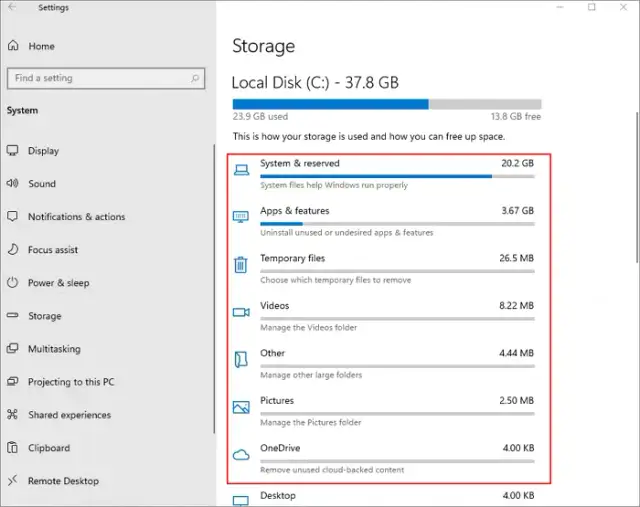Click the Videos camera icon

(x=241, y=312)
